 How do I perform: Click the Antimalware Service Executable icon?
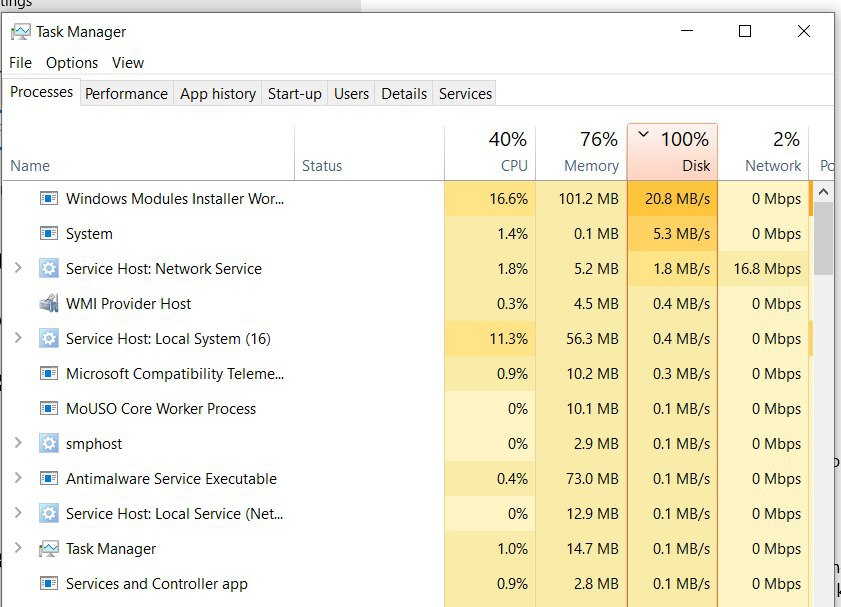(x=49, y=478)
